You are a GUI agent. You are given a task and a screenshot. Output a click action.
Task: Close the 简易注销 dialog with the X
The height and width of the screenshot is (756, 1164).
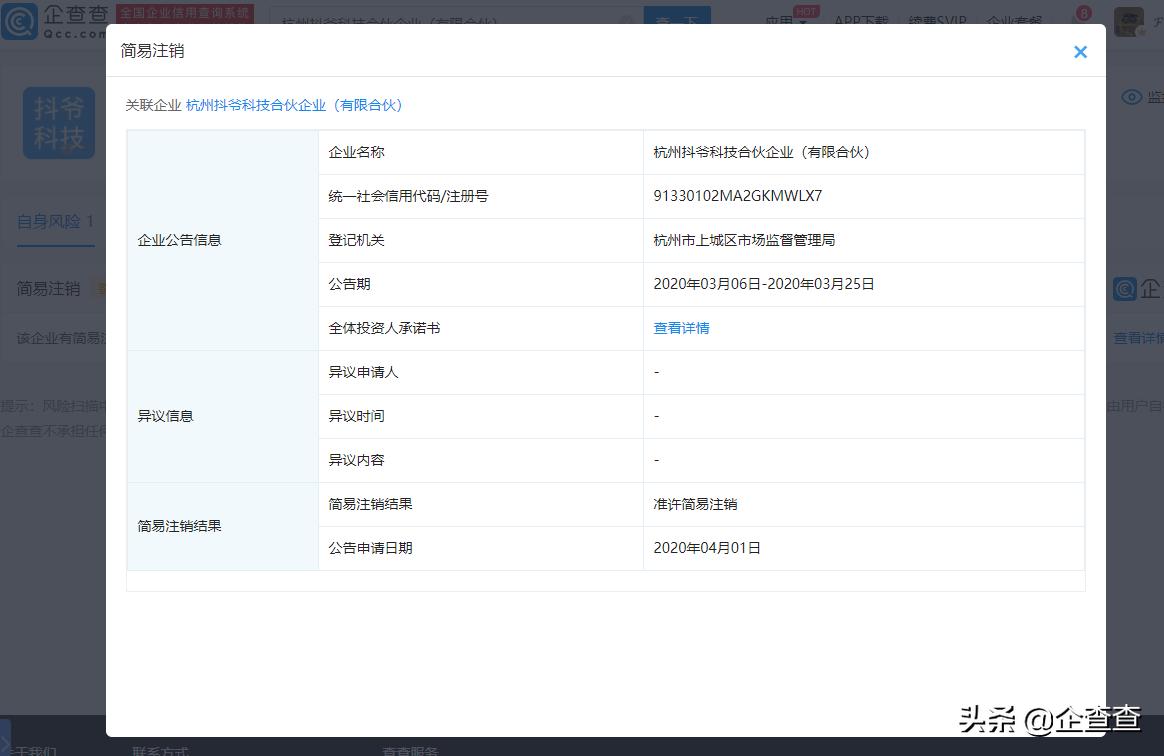[x=1080, y=51]
